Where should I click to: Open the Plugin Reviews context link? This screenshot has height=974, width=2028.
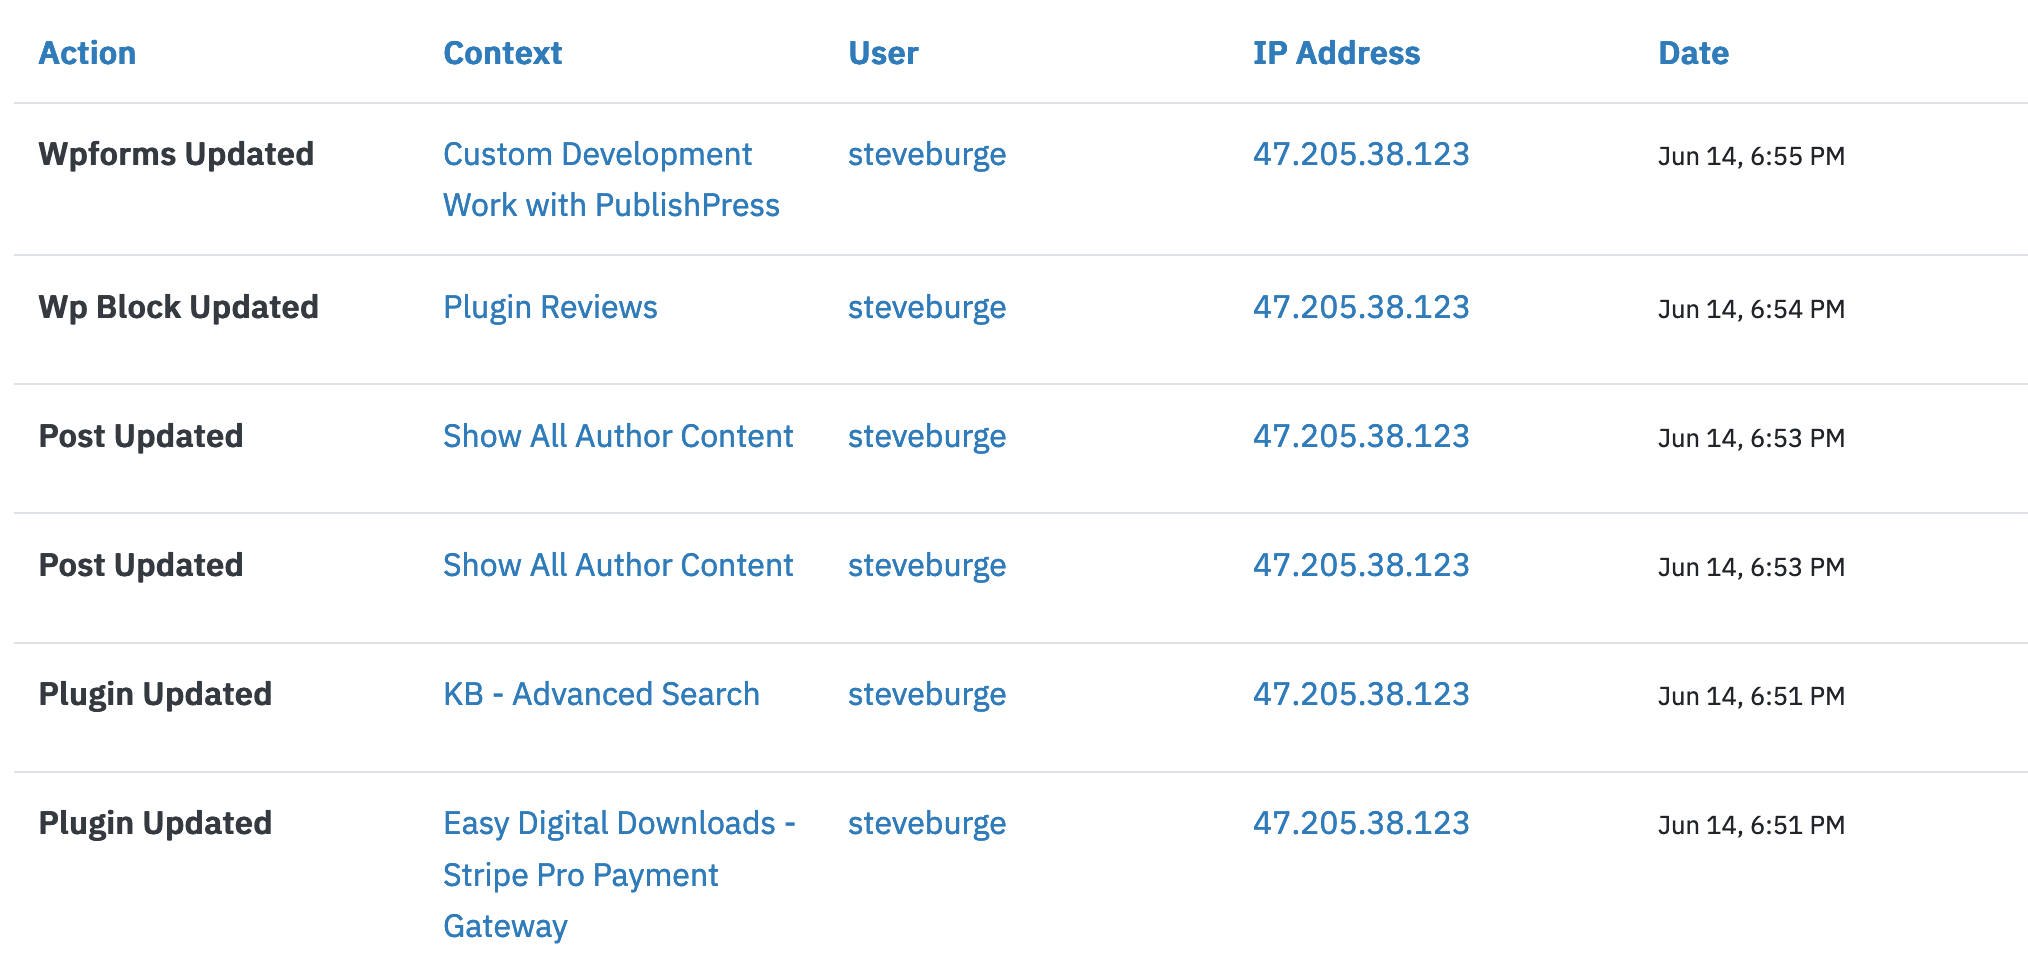(550, 307)
